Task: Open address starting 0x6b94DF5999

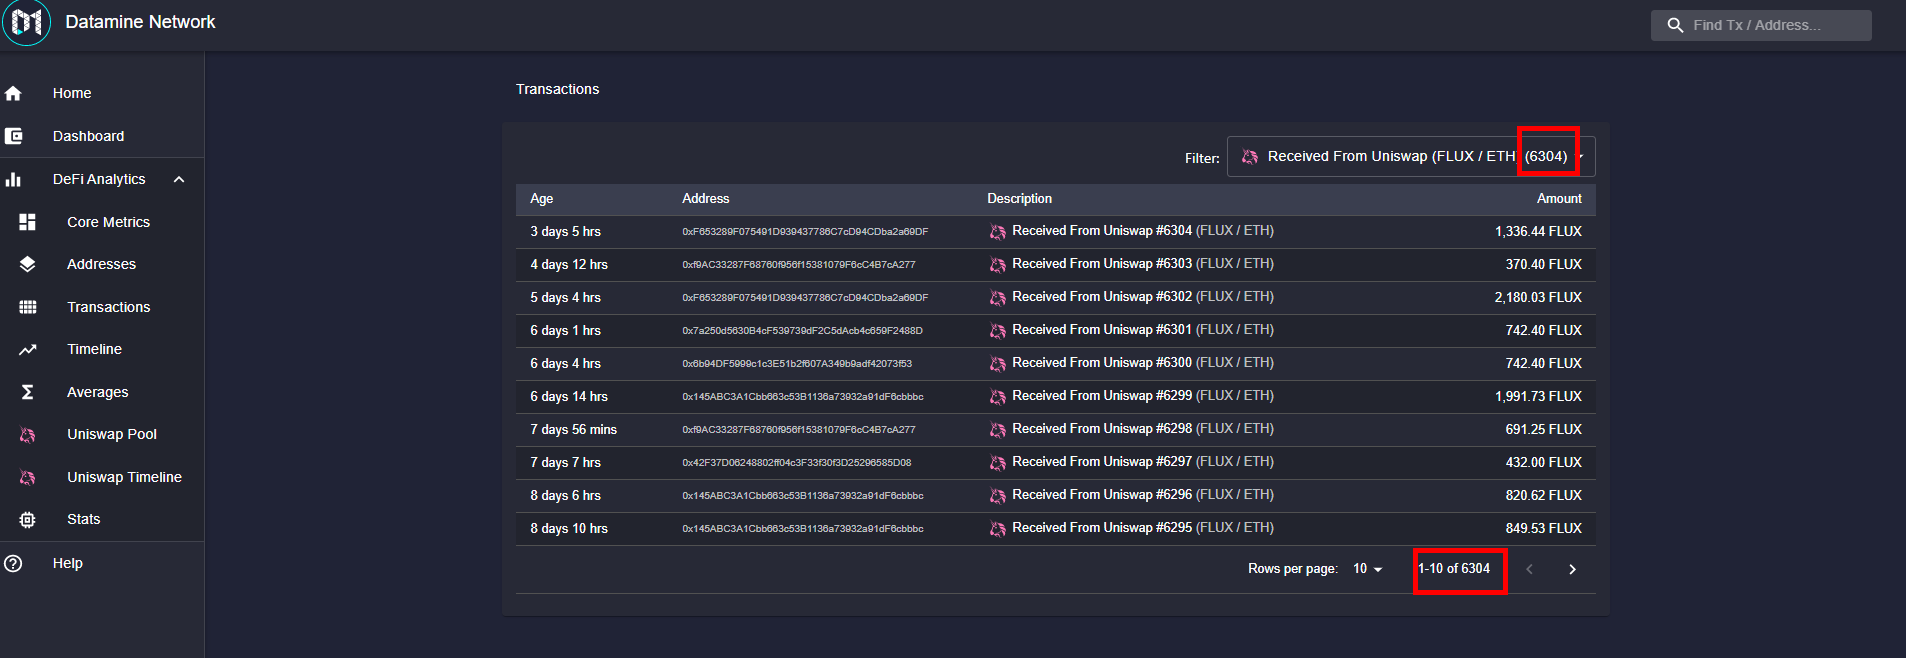Action: click(x=797, y=364)
